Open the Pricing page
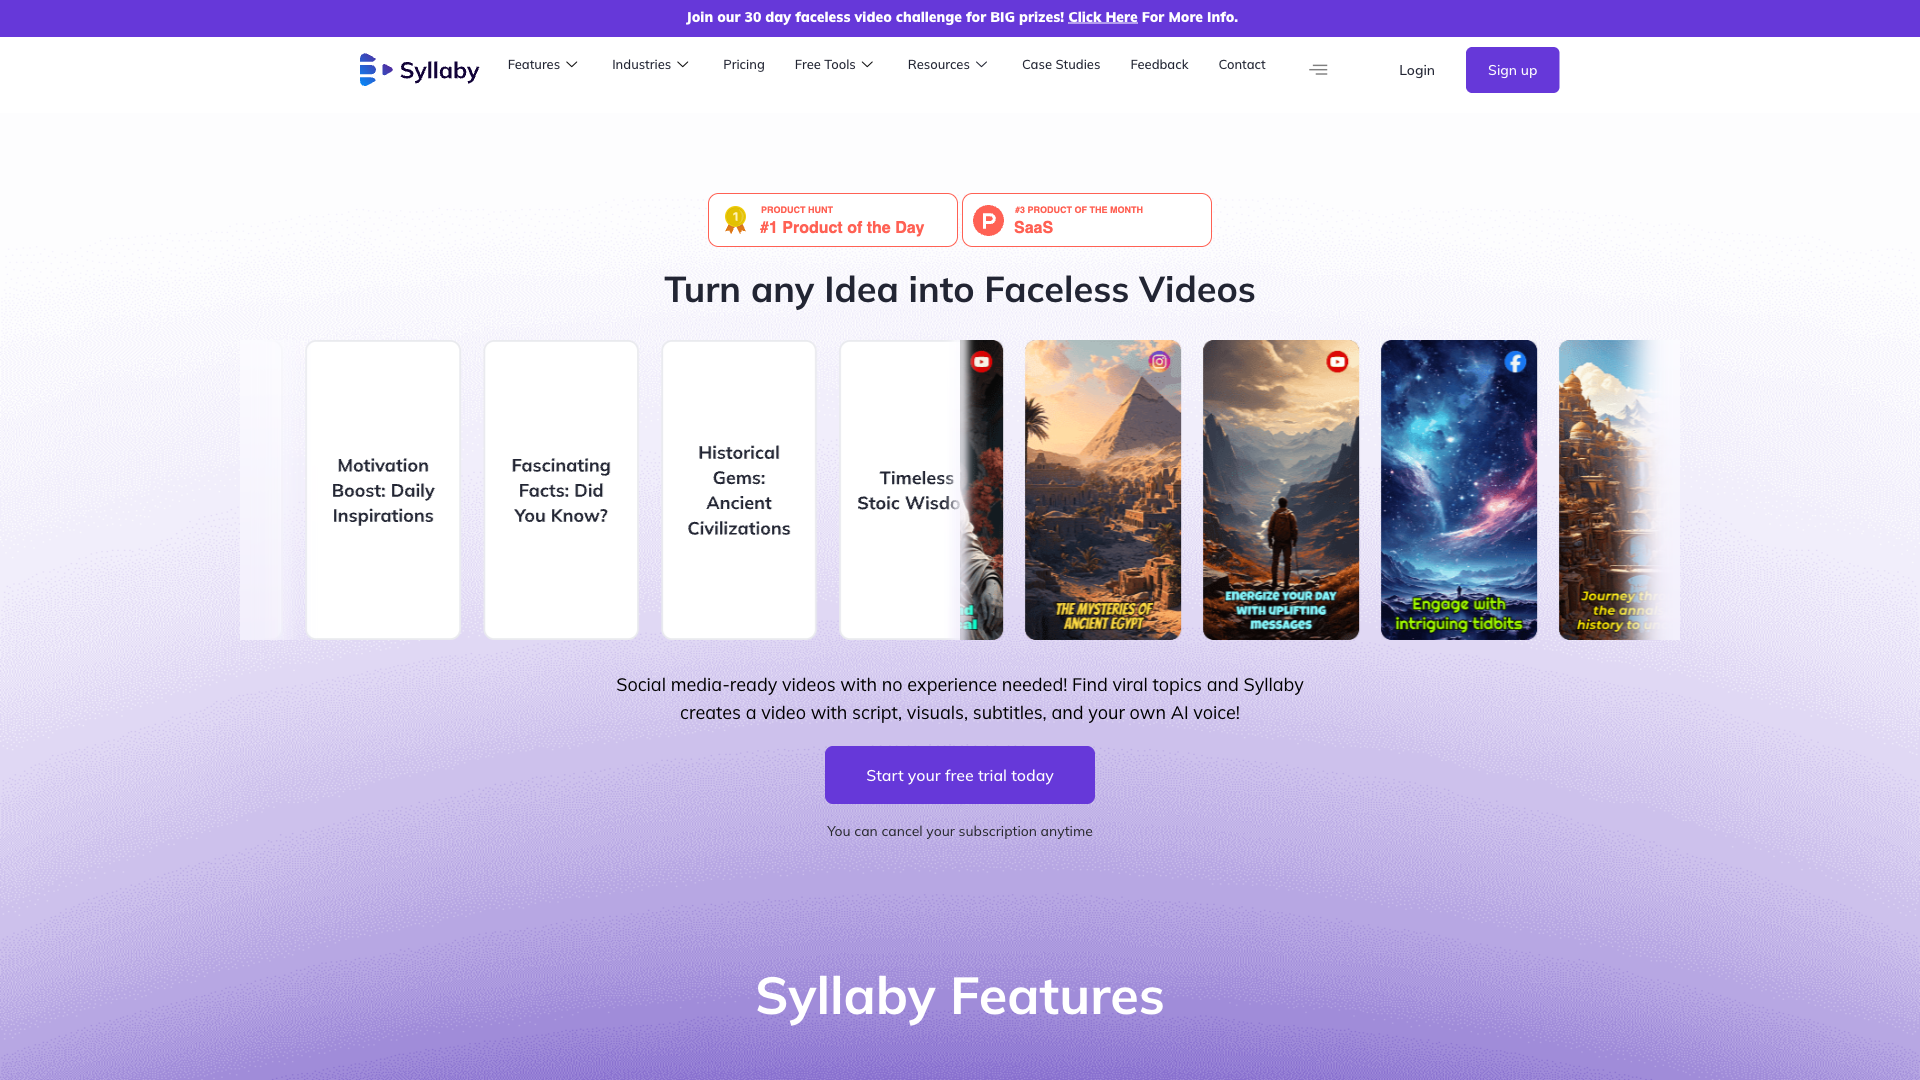Image resolution: width=1920 pixels, height=1080 pixels. pos(744,65)
